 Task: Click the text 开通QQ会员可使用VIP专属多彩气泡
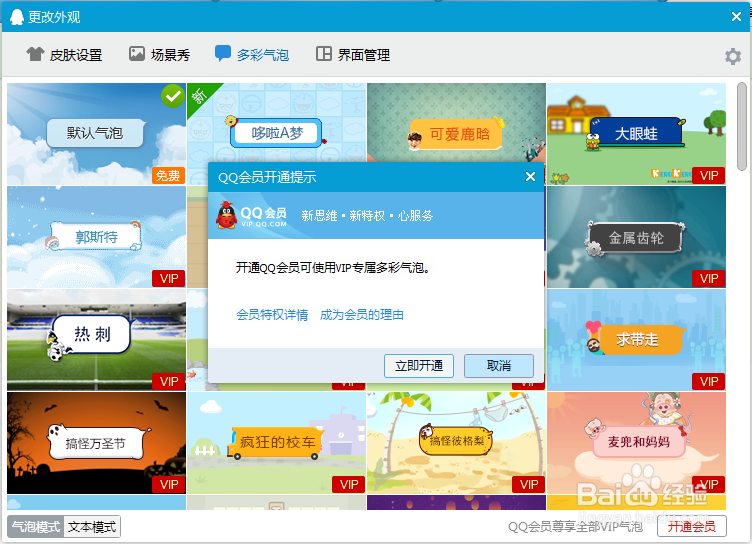[x=332, y=268]
